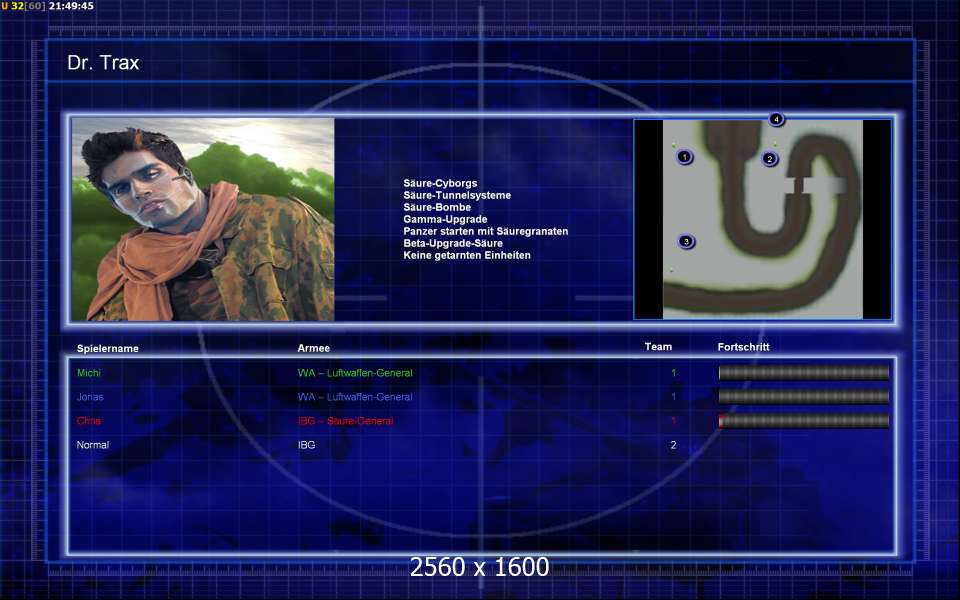Click start position marker 1 on the map

685,157
